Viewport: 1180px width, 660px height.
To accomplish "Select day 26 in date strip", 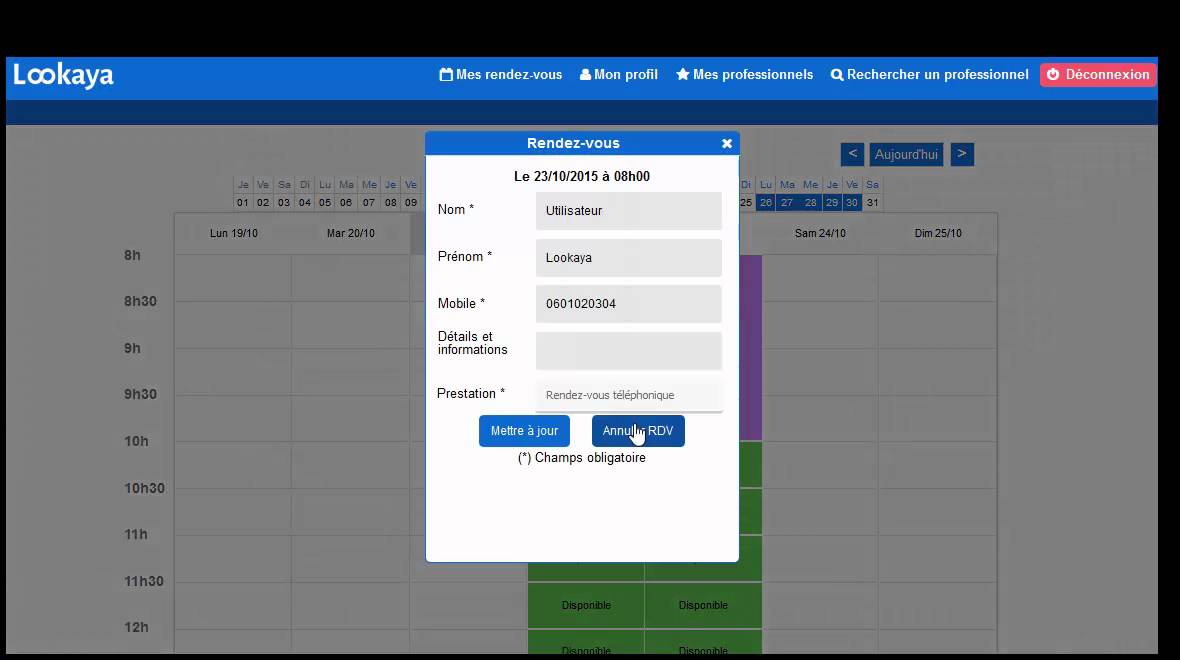I will pos(765,202).
